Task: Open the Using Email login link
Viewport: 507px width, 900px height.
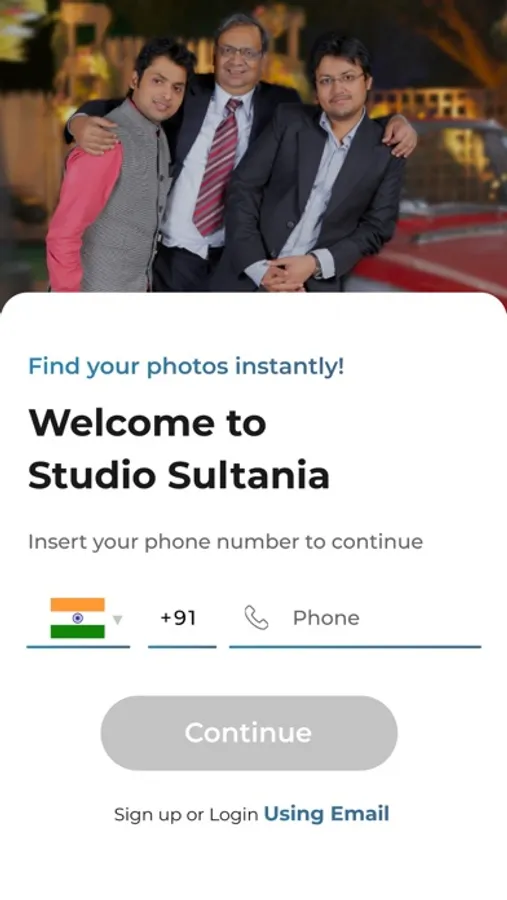Action: tap(326, 814)
